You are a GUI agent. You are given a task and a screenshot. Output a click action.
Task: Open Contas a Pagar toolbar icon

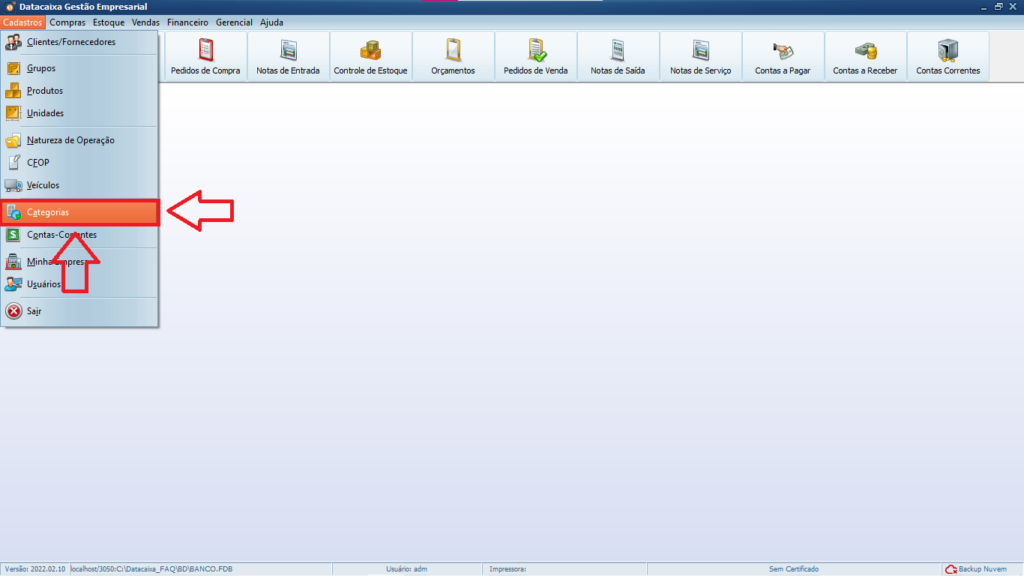pos(782,57)
